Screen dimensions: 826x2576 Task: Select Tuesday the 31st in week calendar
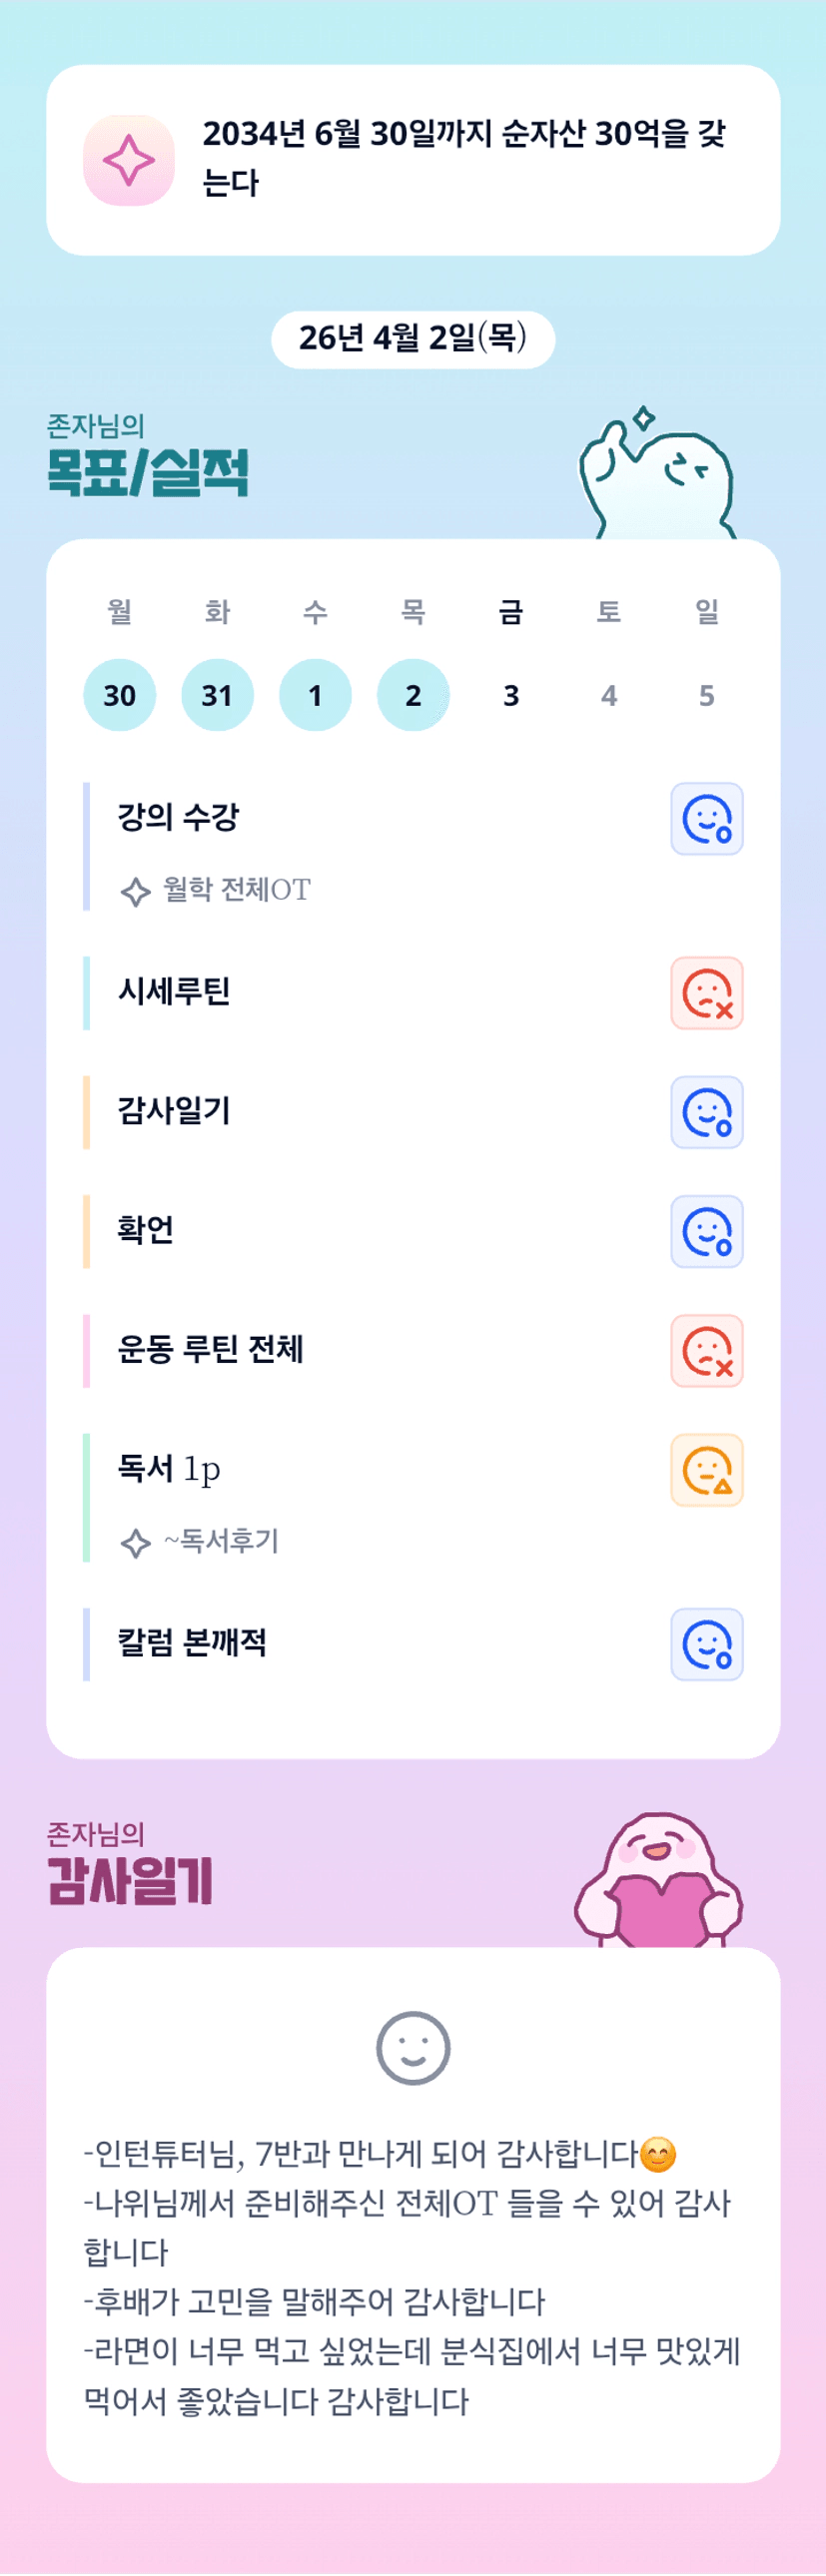217,695
